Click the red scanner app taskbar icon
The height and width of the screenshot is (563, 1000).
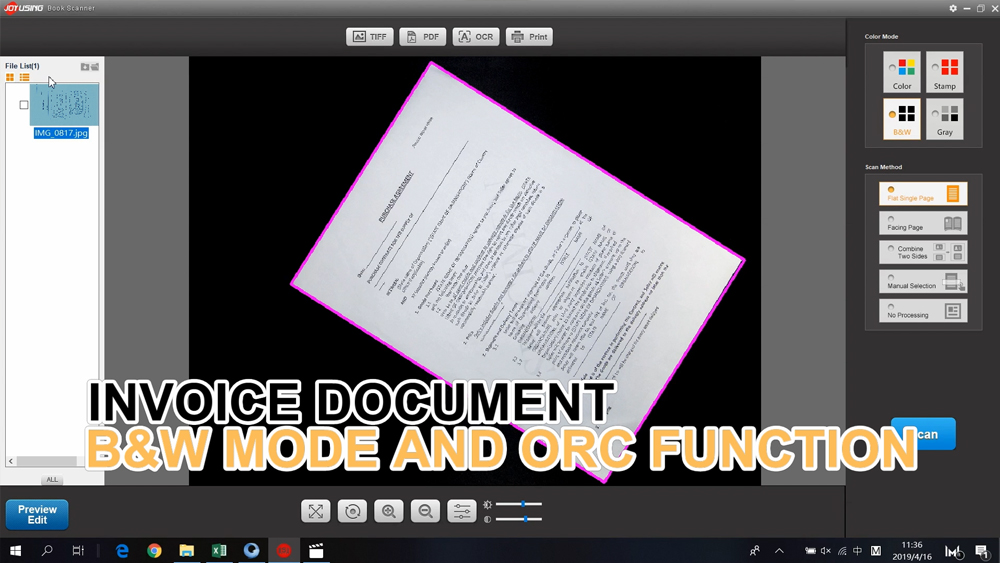[284, 550]
